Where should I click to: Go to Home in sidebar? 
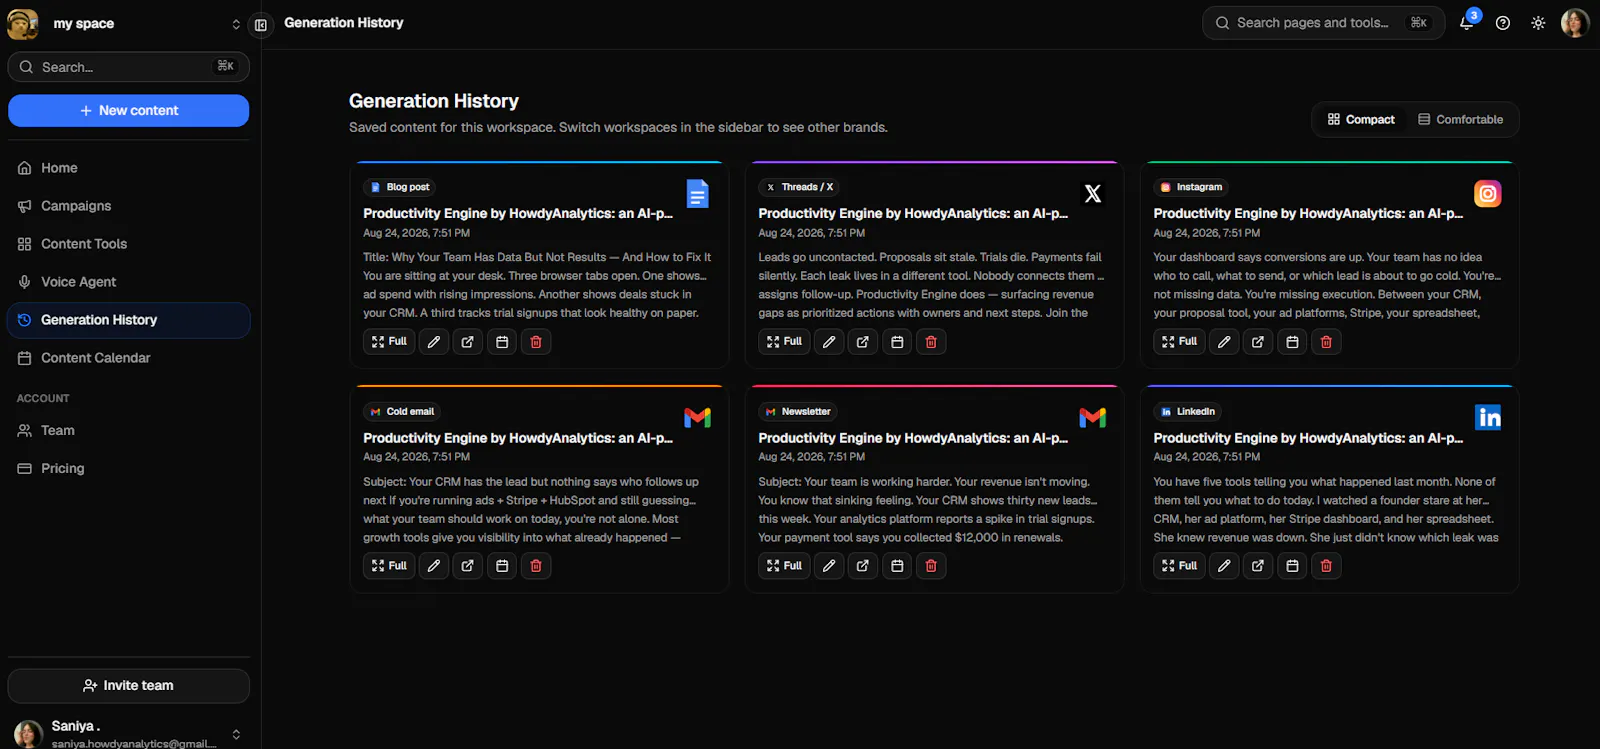tap(129, 168)
